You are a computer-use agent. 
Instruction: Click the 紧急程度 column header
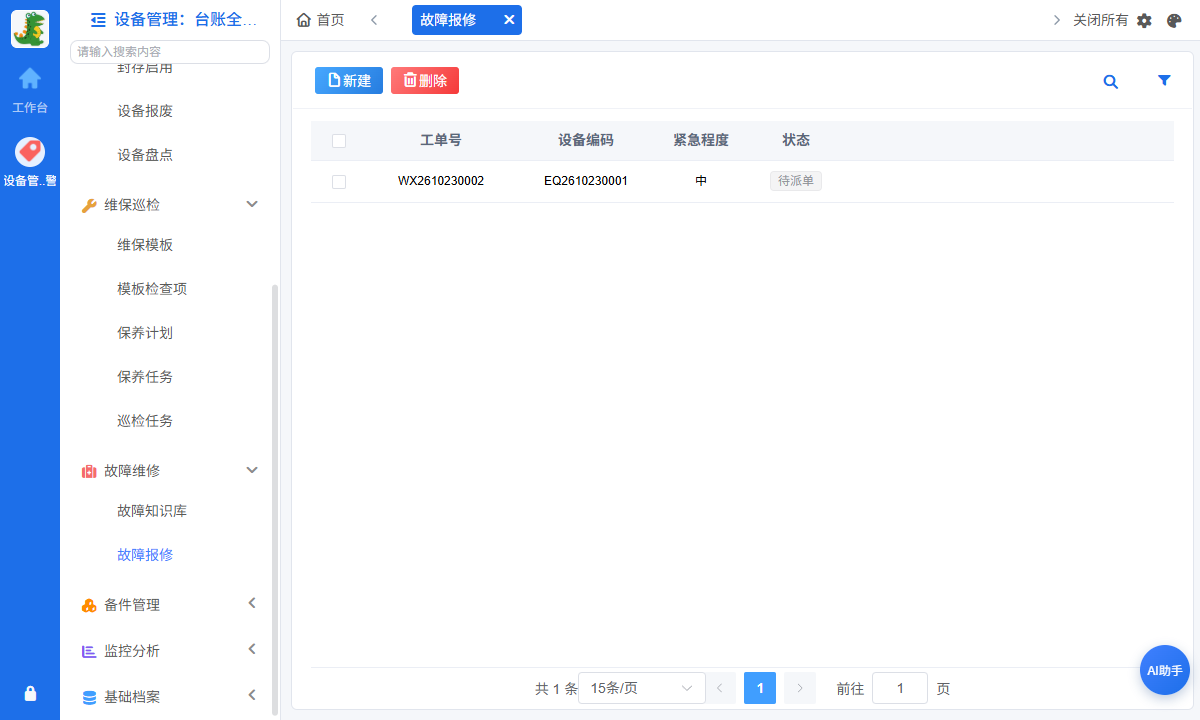coord(701,141)
